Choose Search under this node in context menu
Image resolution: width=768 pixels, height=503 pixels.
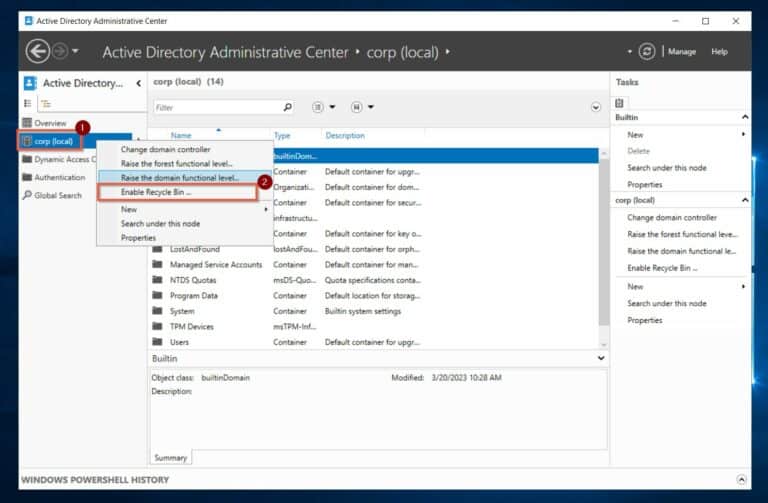click(160, 223)
